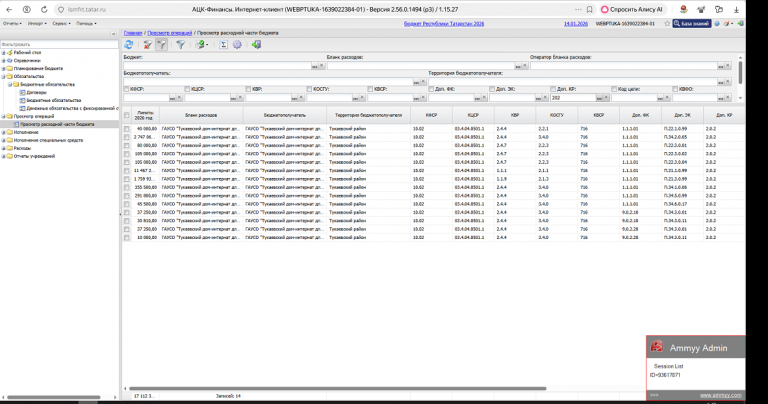Click the horizontal scrollbar under the table
The height and width of the screenshot is (404, 768).
pos(337,388)
